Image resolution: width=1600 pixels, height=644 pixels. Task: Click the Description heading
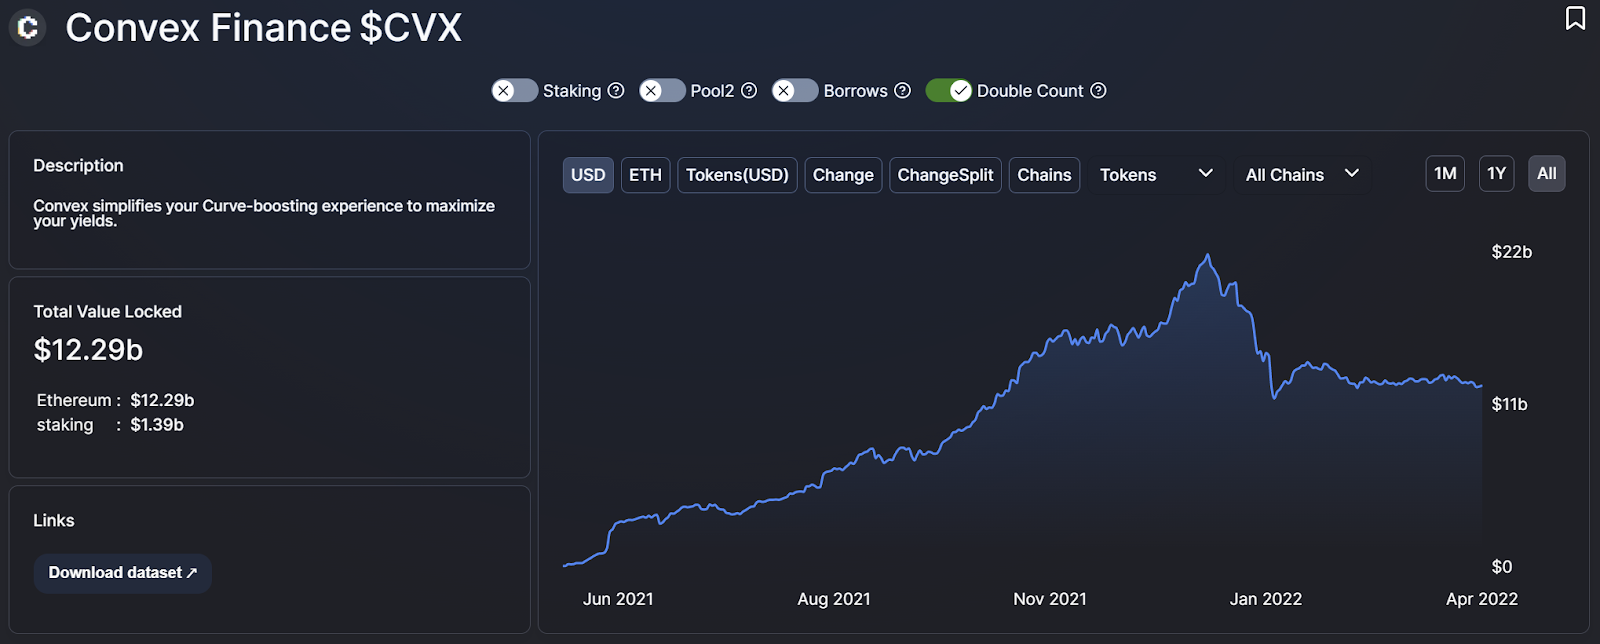(x=78, y=165)
